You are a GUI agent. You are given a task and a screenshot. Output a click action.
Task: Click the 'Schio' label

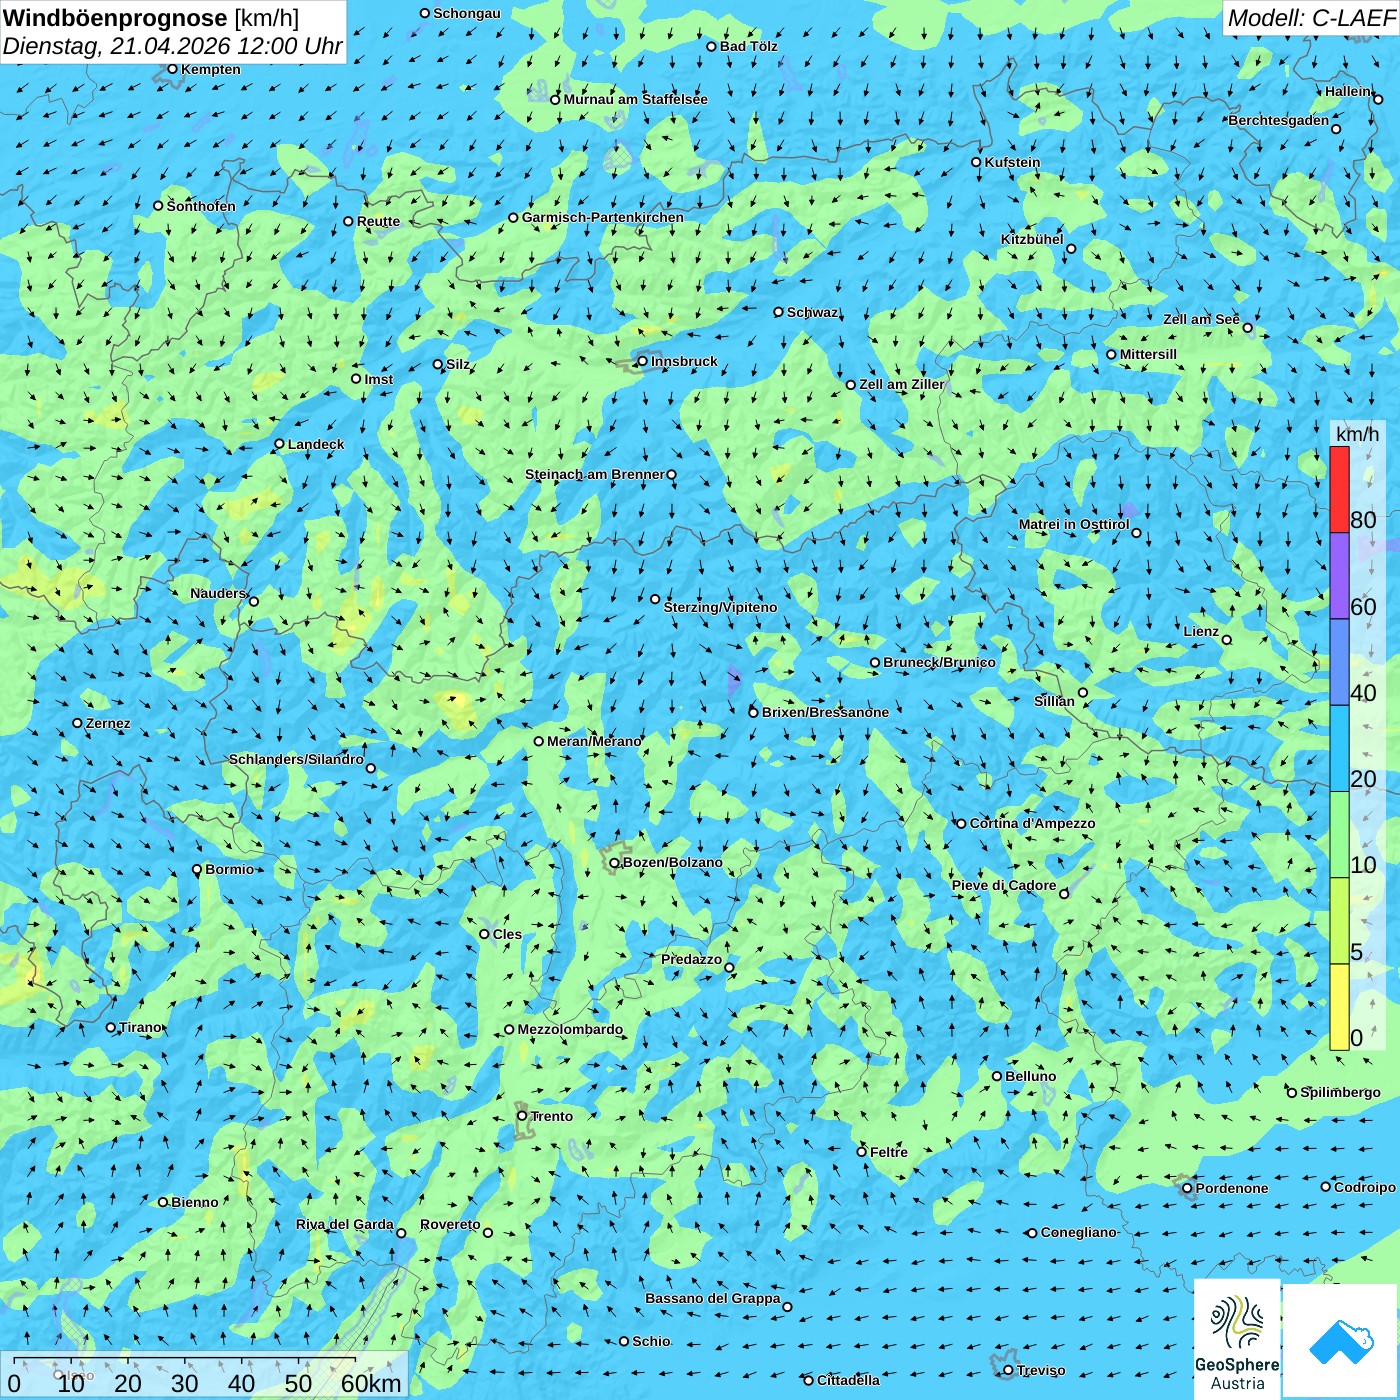click(651, 1341)
